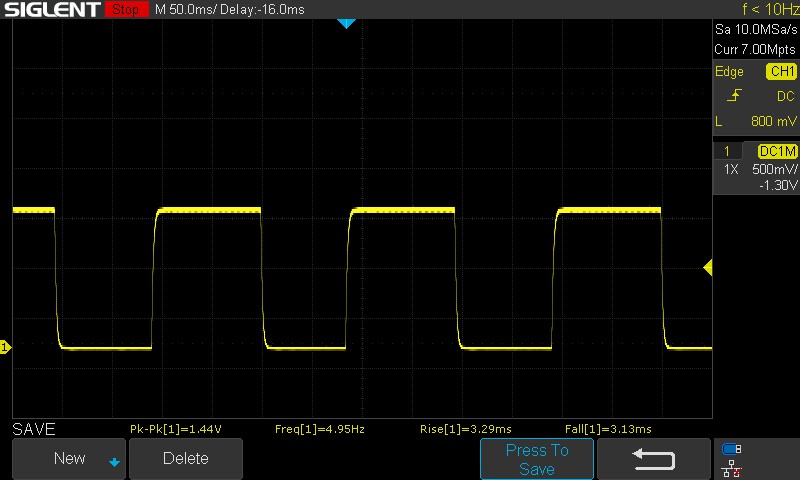Click the Freq[1]=4.95Hz measurement
Screen dimensions: 800x480
pos(320,429)
